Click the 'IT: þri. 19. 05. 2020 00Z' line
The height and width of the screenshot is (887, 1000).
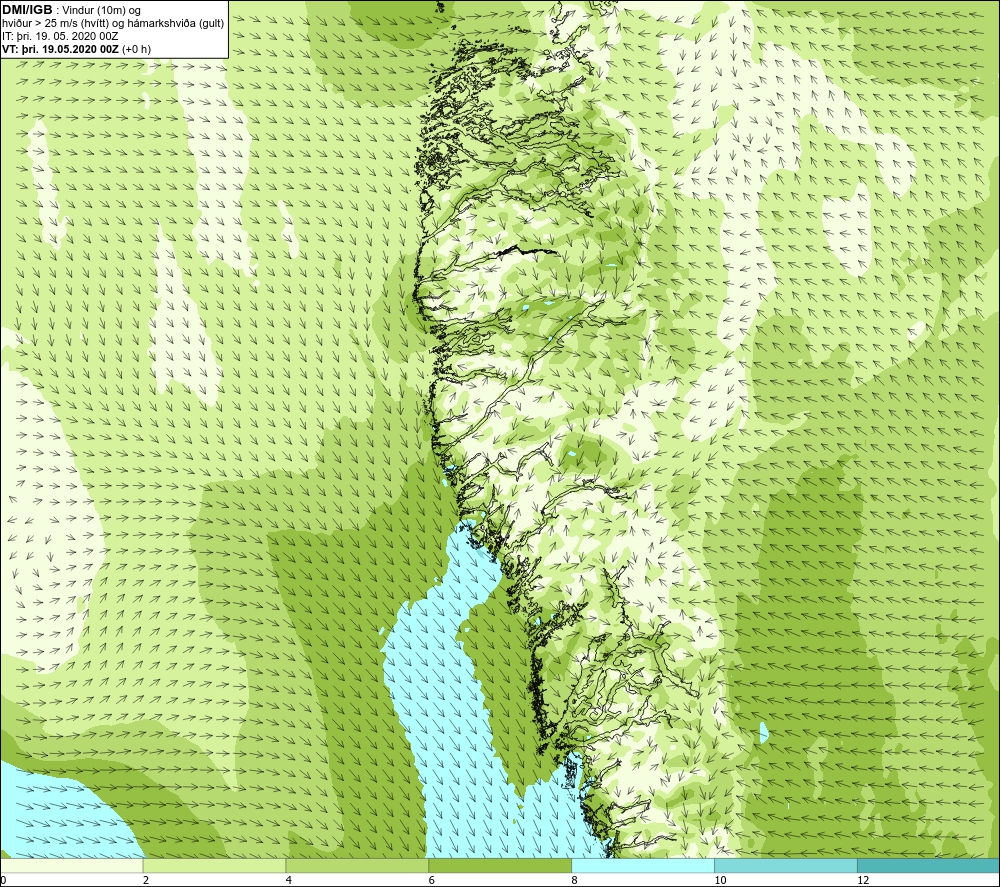60,36
